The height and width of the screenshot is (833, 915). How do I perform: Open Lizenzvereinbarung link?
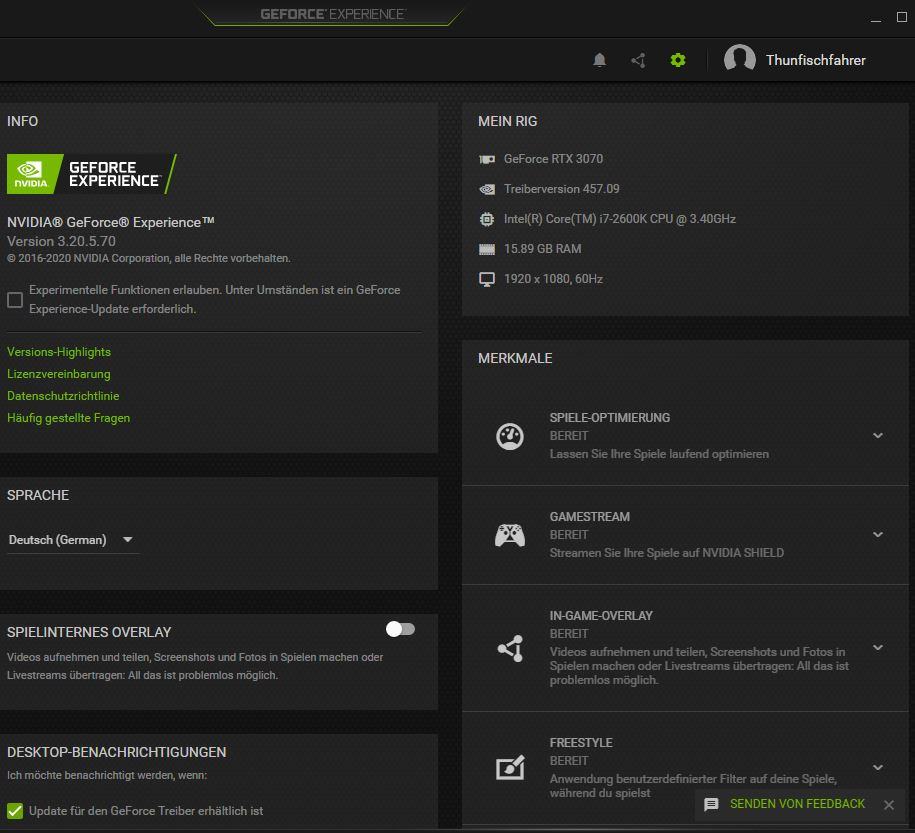point(59,374)
